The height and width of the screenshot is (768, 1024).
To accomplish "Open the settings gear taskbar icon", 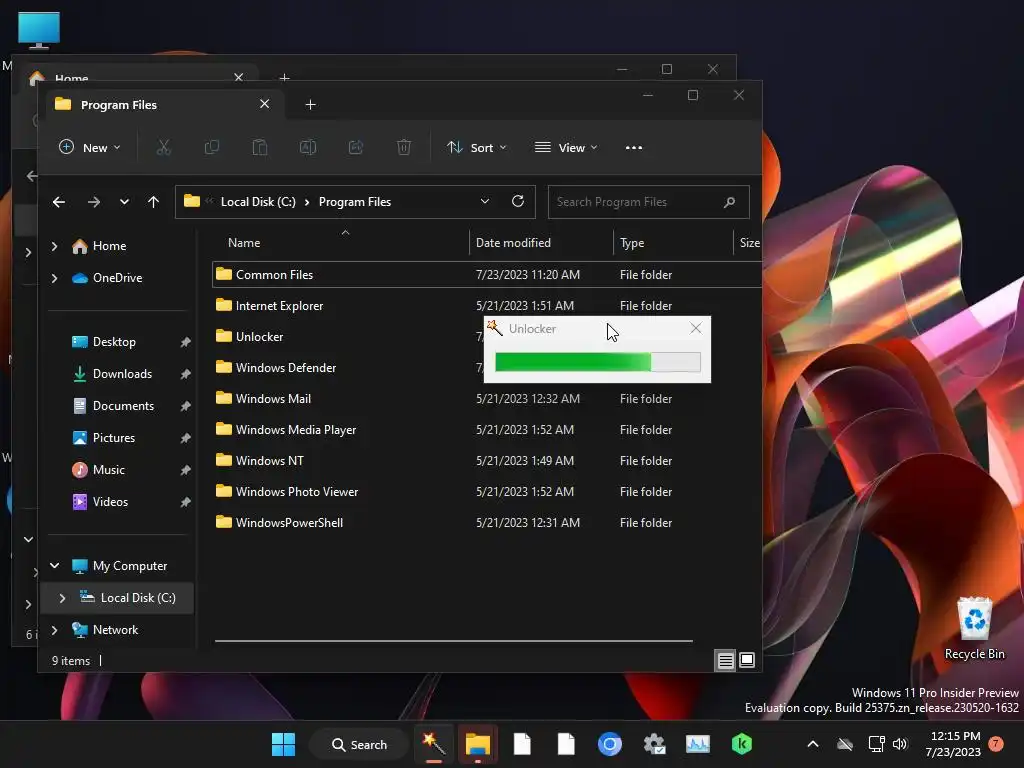I will pos(654,744).
